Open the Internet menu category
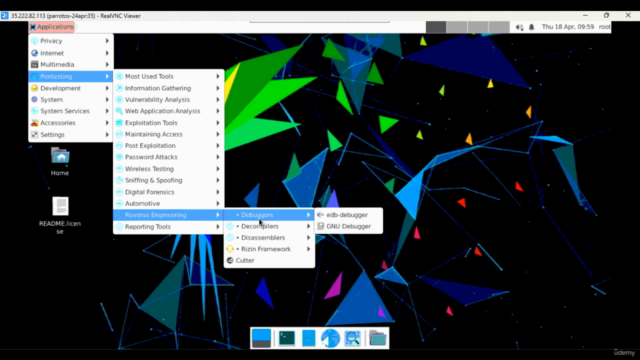Screen dimensions: 640x360 click(x=71, y=53)
